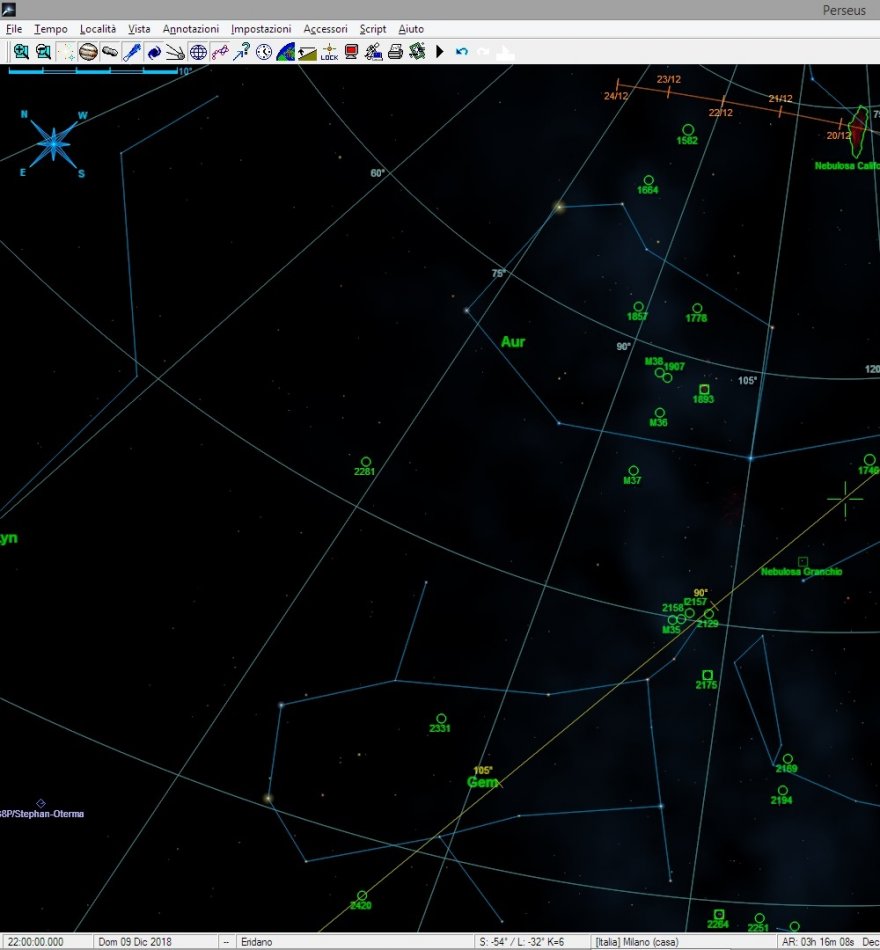Click the greyed-out redo arrow
880x950 pixels.
(x=483, y=52)
